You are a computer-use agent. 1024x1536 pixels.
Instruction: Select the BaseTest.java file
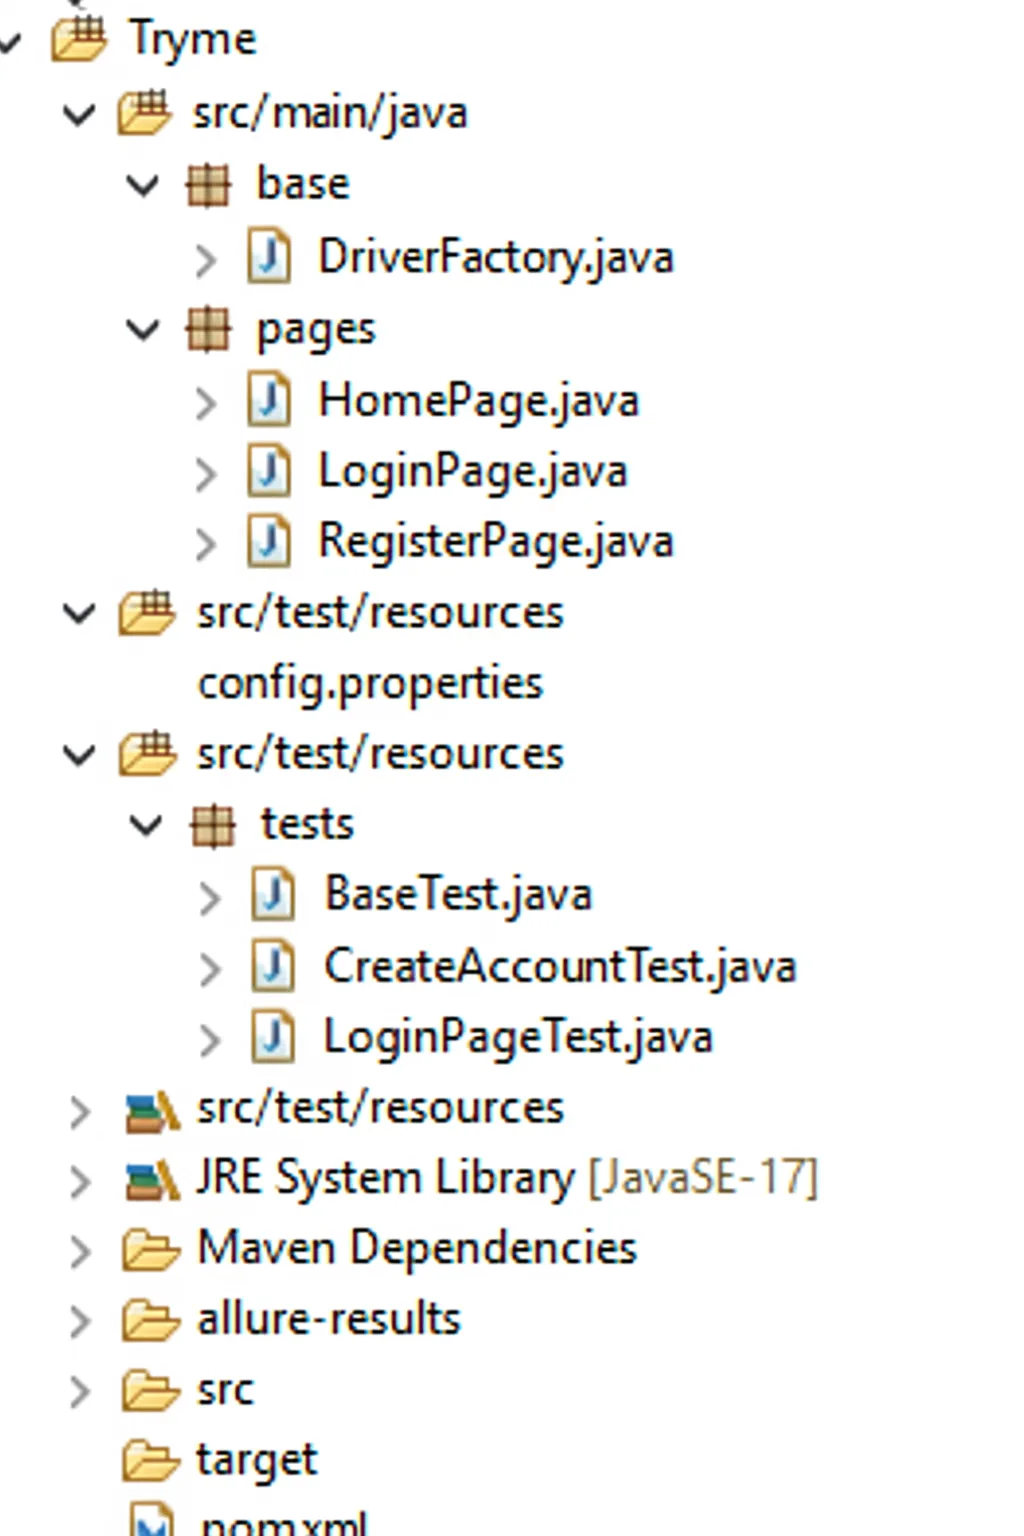click(x=458, y=895)
